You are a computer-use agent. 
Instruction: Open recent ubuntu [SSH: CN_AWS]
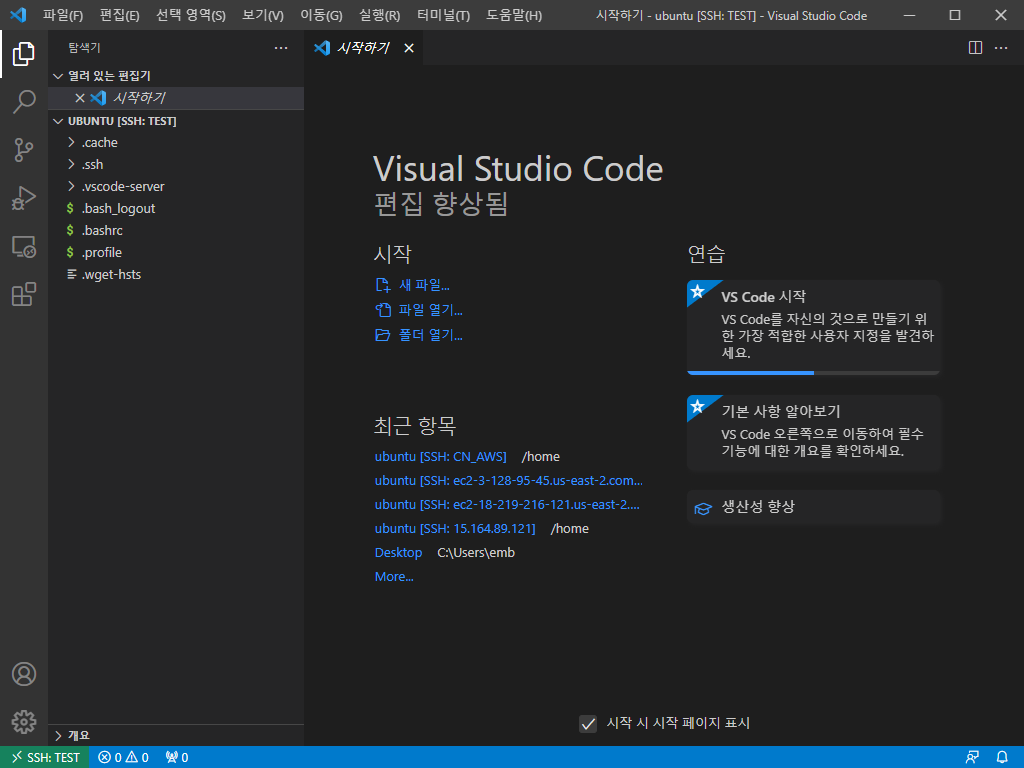click(441, 456)
